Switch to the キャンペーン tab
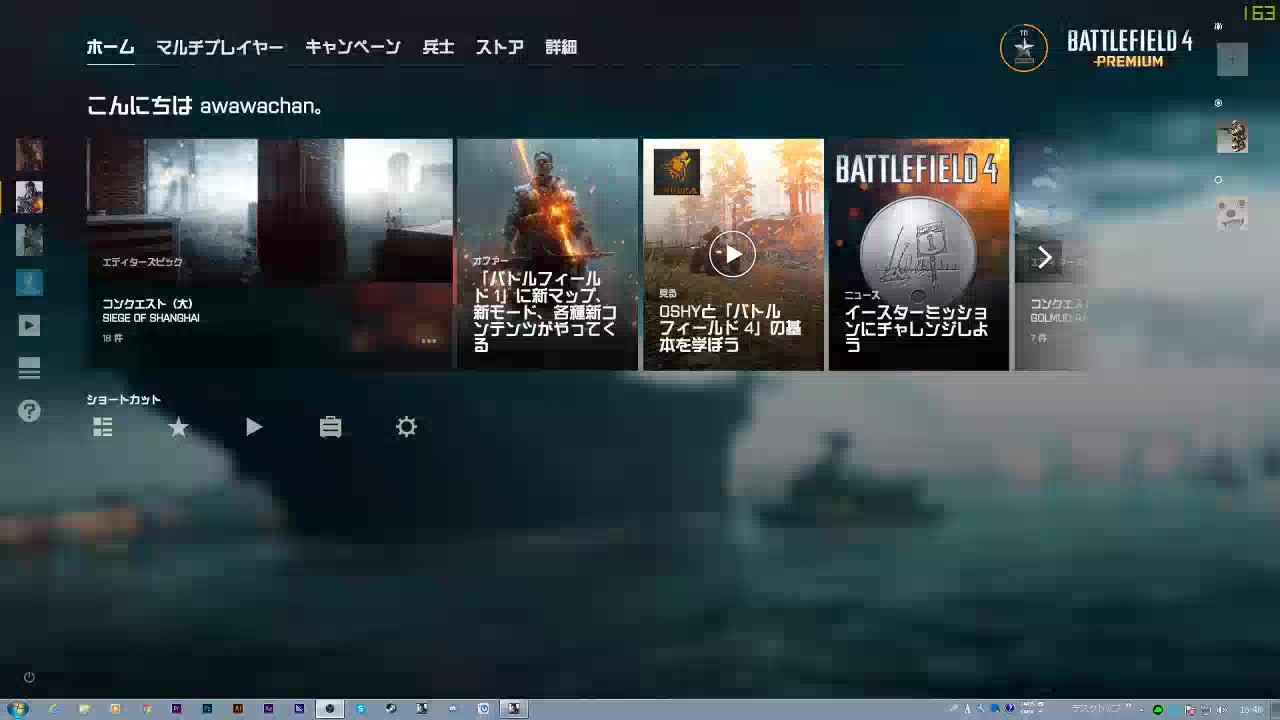The image size is (1280, 720). (353, 47)
